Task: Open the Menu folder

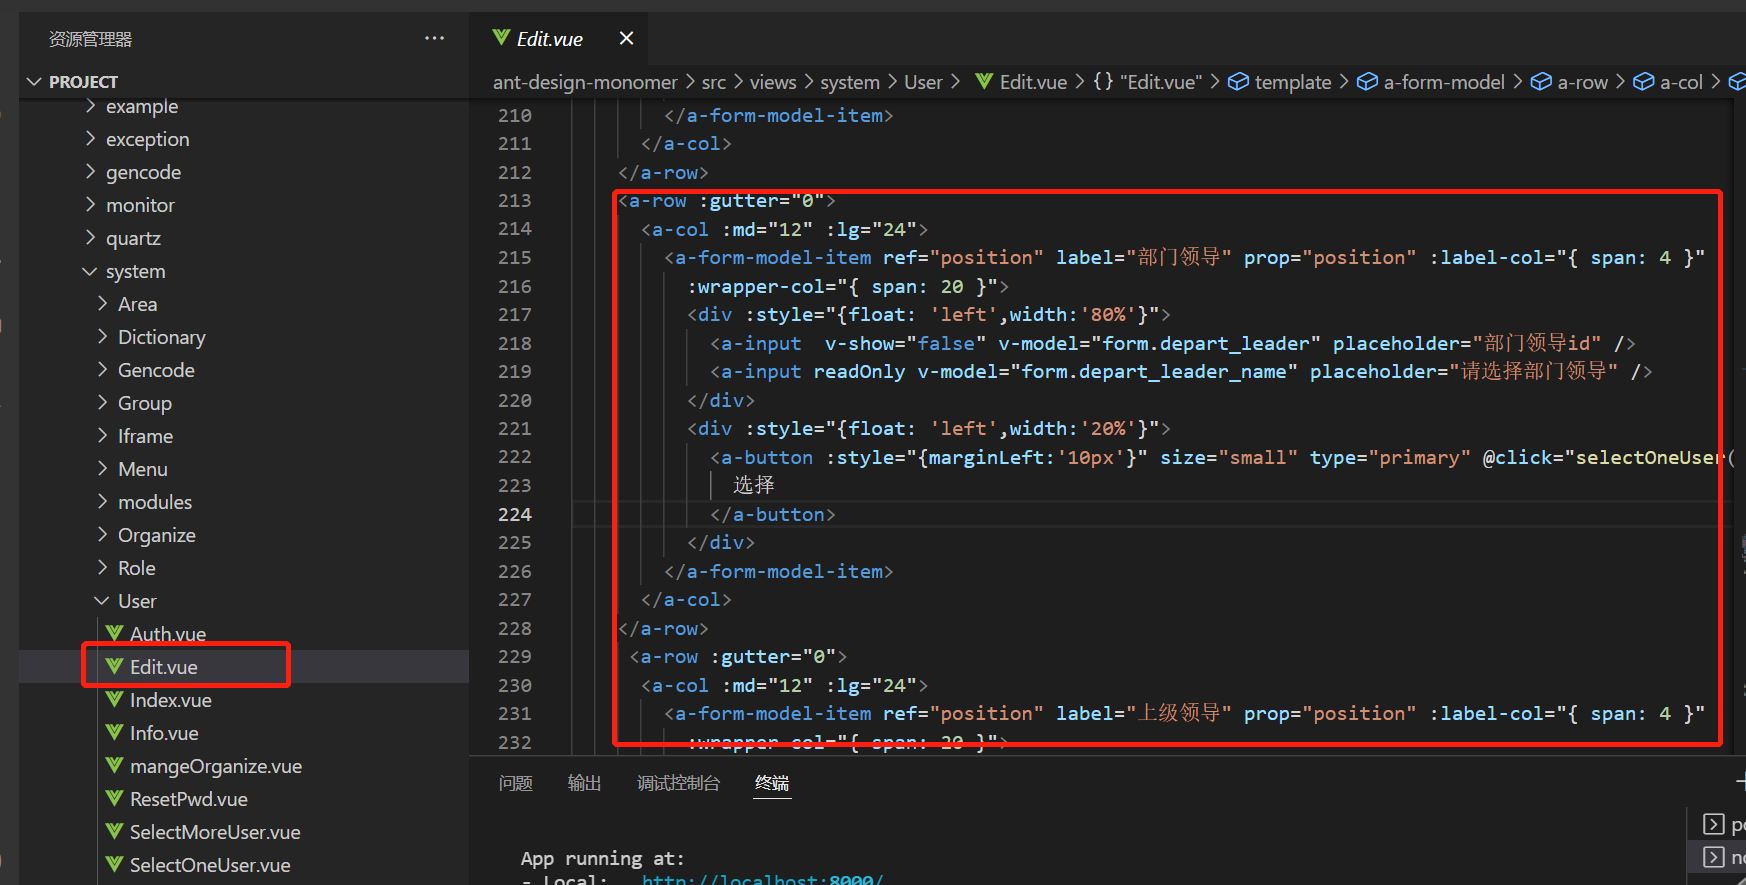Action: [x=143, y=469]
